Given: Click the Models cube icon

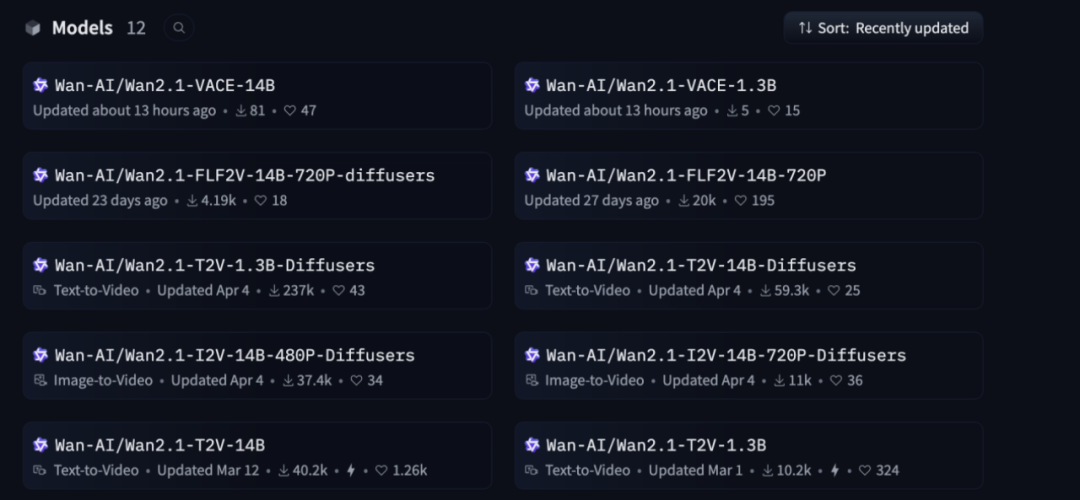Looking at the screenshot, I should [33, 28].
